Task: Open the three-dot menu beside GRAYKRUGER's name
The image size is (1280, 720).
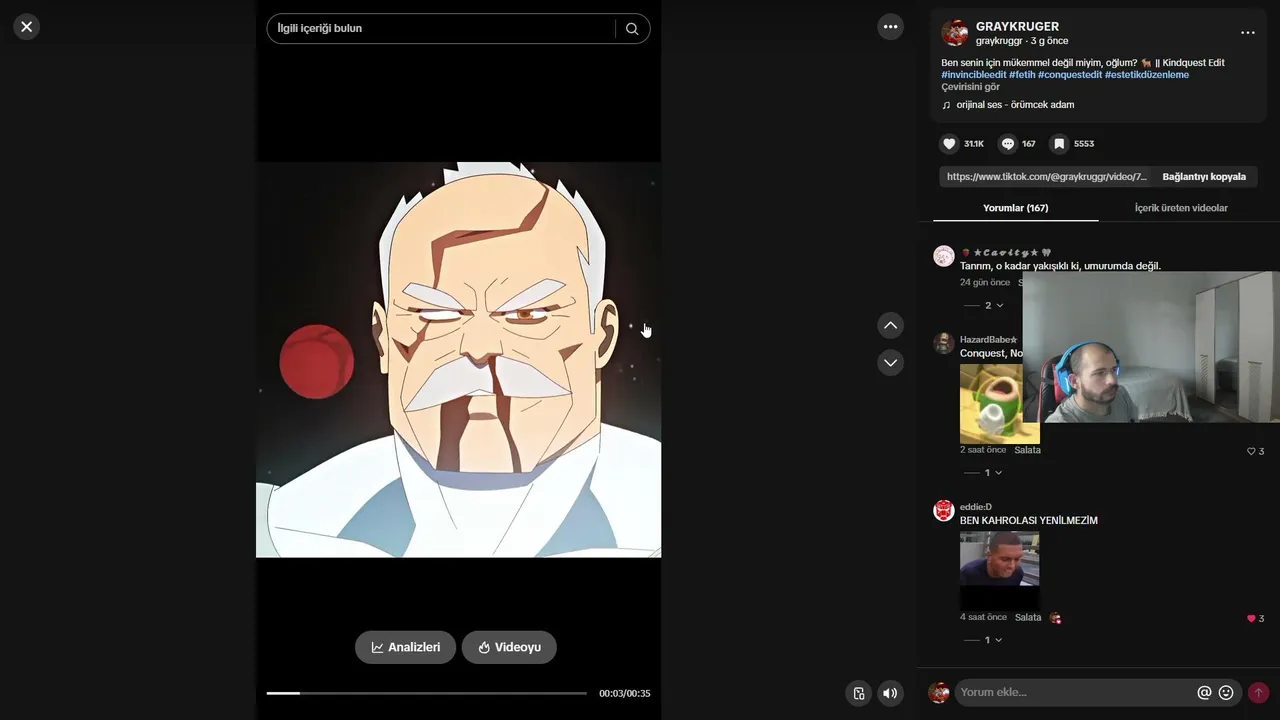Action: tap(1248, 33)
